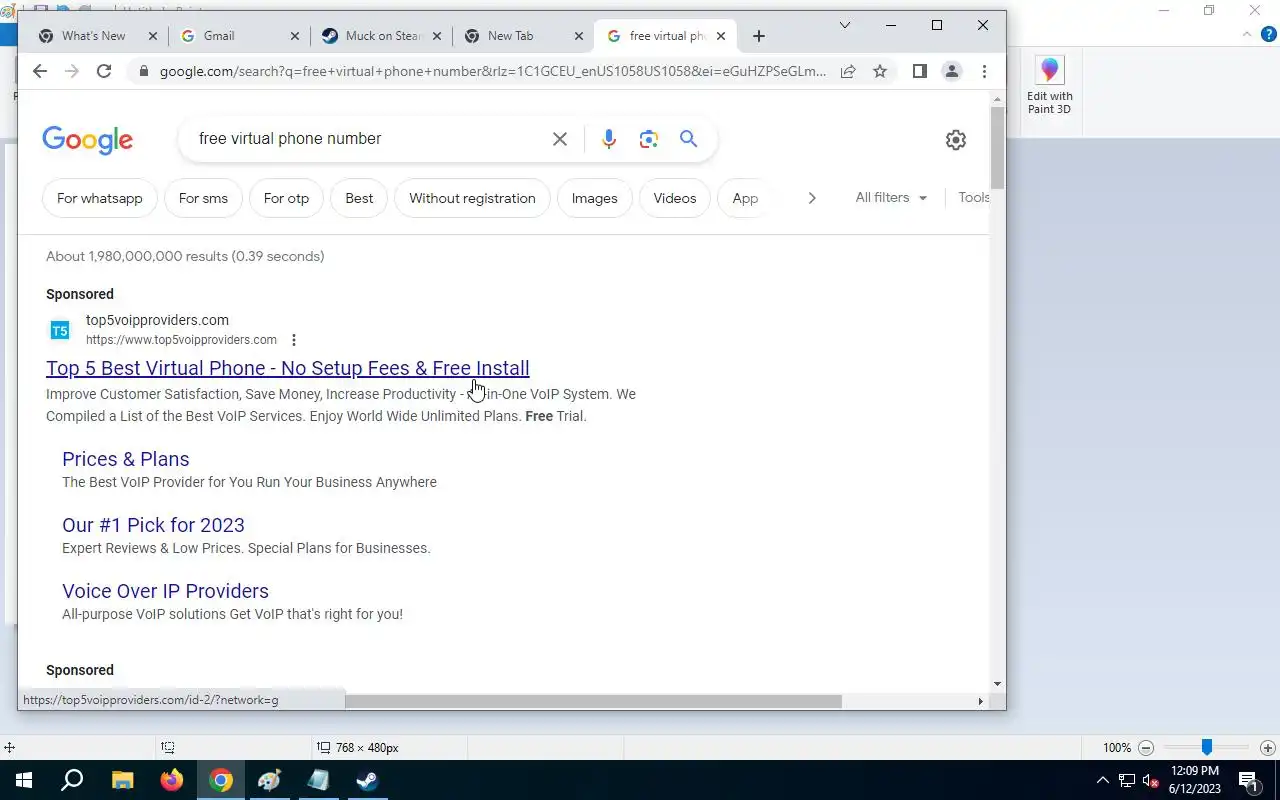The width and height of the screenshot is (1280, 800).
Task: Open Google quick settings gear
Action: (x=956, y=140)
